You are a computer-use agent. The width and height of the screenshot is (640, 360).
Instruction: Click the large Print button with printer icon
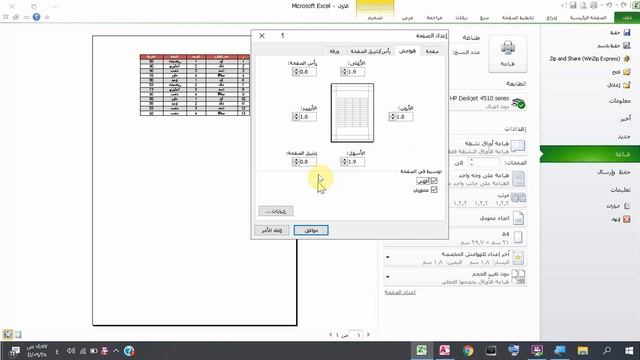(507, 54)
